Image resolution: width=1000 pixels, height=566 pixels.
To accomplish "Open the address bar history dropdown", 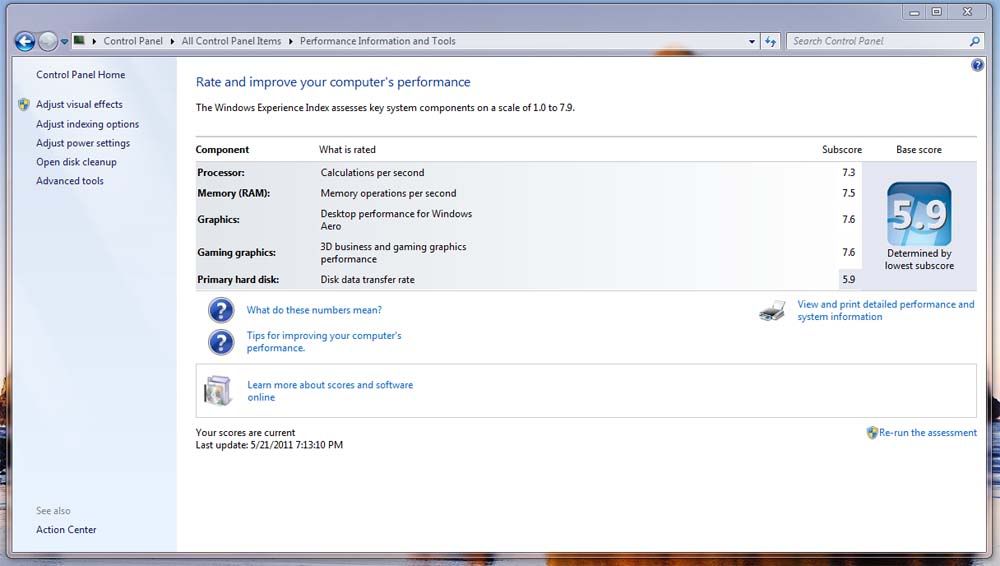I will (752, 41).
